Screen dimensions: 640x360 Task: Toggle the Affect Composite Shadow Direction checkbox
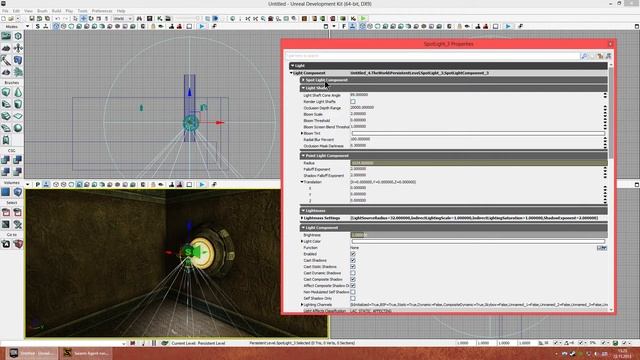[x=353, y=286]
